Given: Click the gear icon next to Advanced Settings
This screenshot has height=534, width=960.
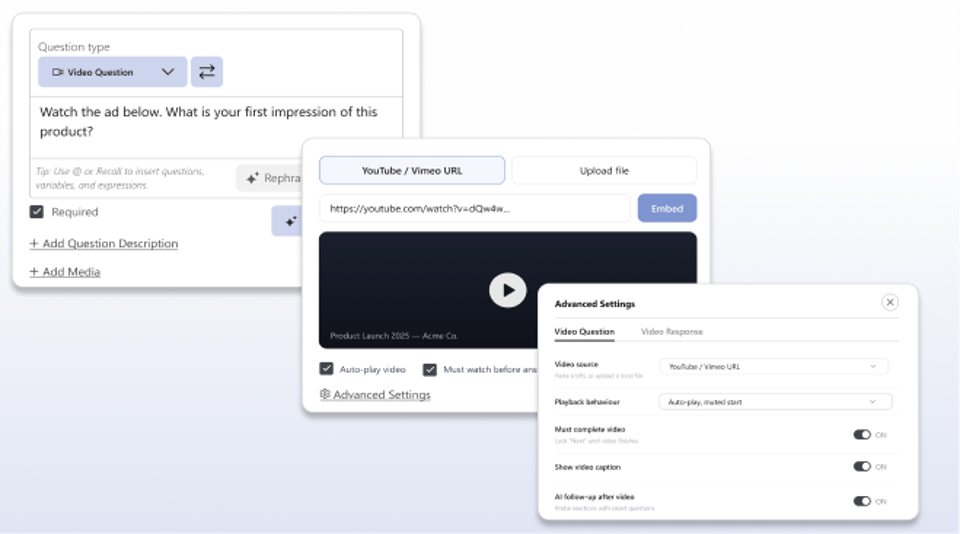Looking at the screenshot, I should [325, 394].
